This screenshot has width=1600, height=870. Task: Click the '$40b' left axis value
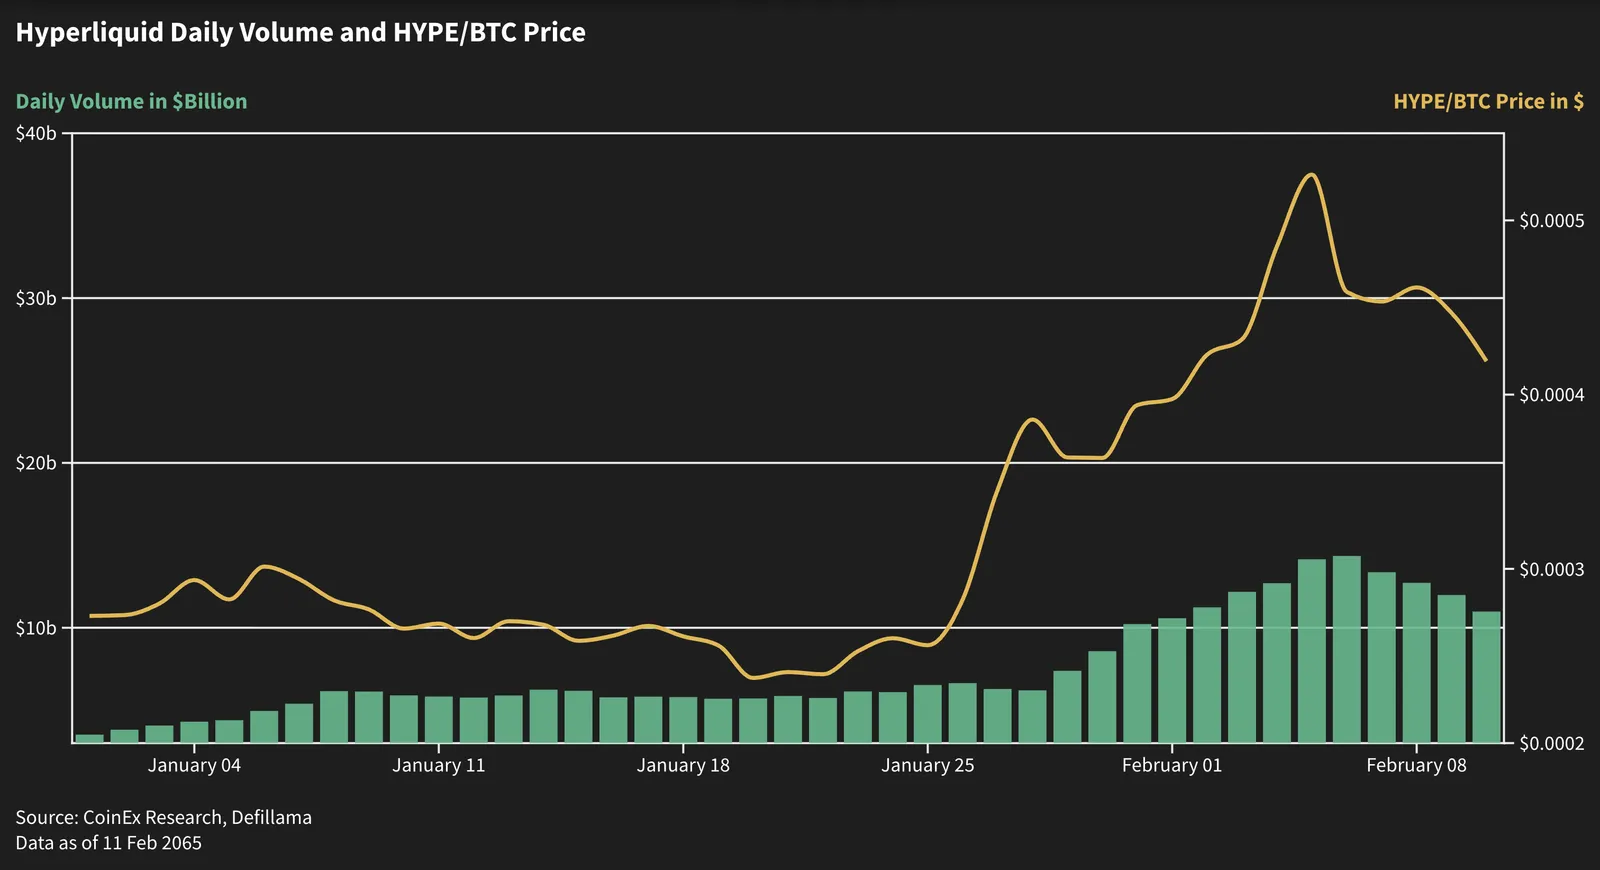click(36, 133)
